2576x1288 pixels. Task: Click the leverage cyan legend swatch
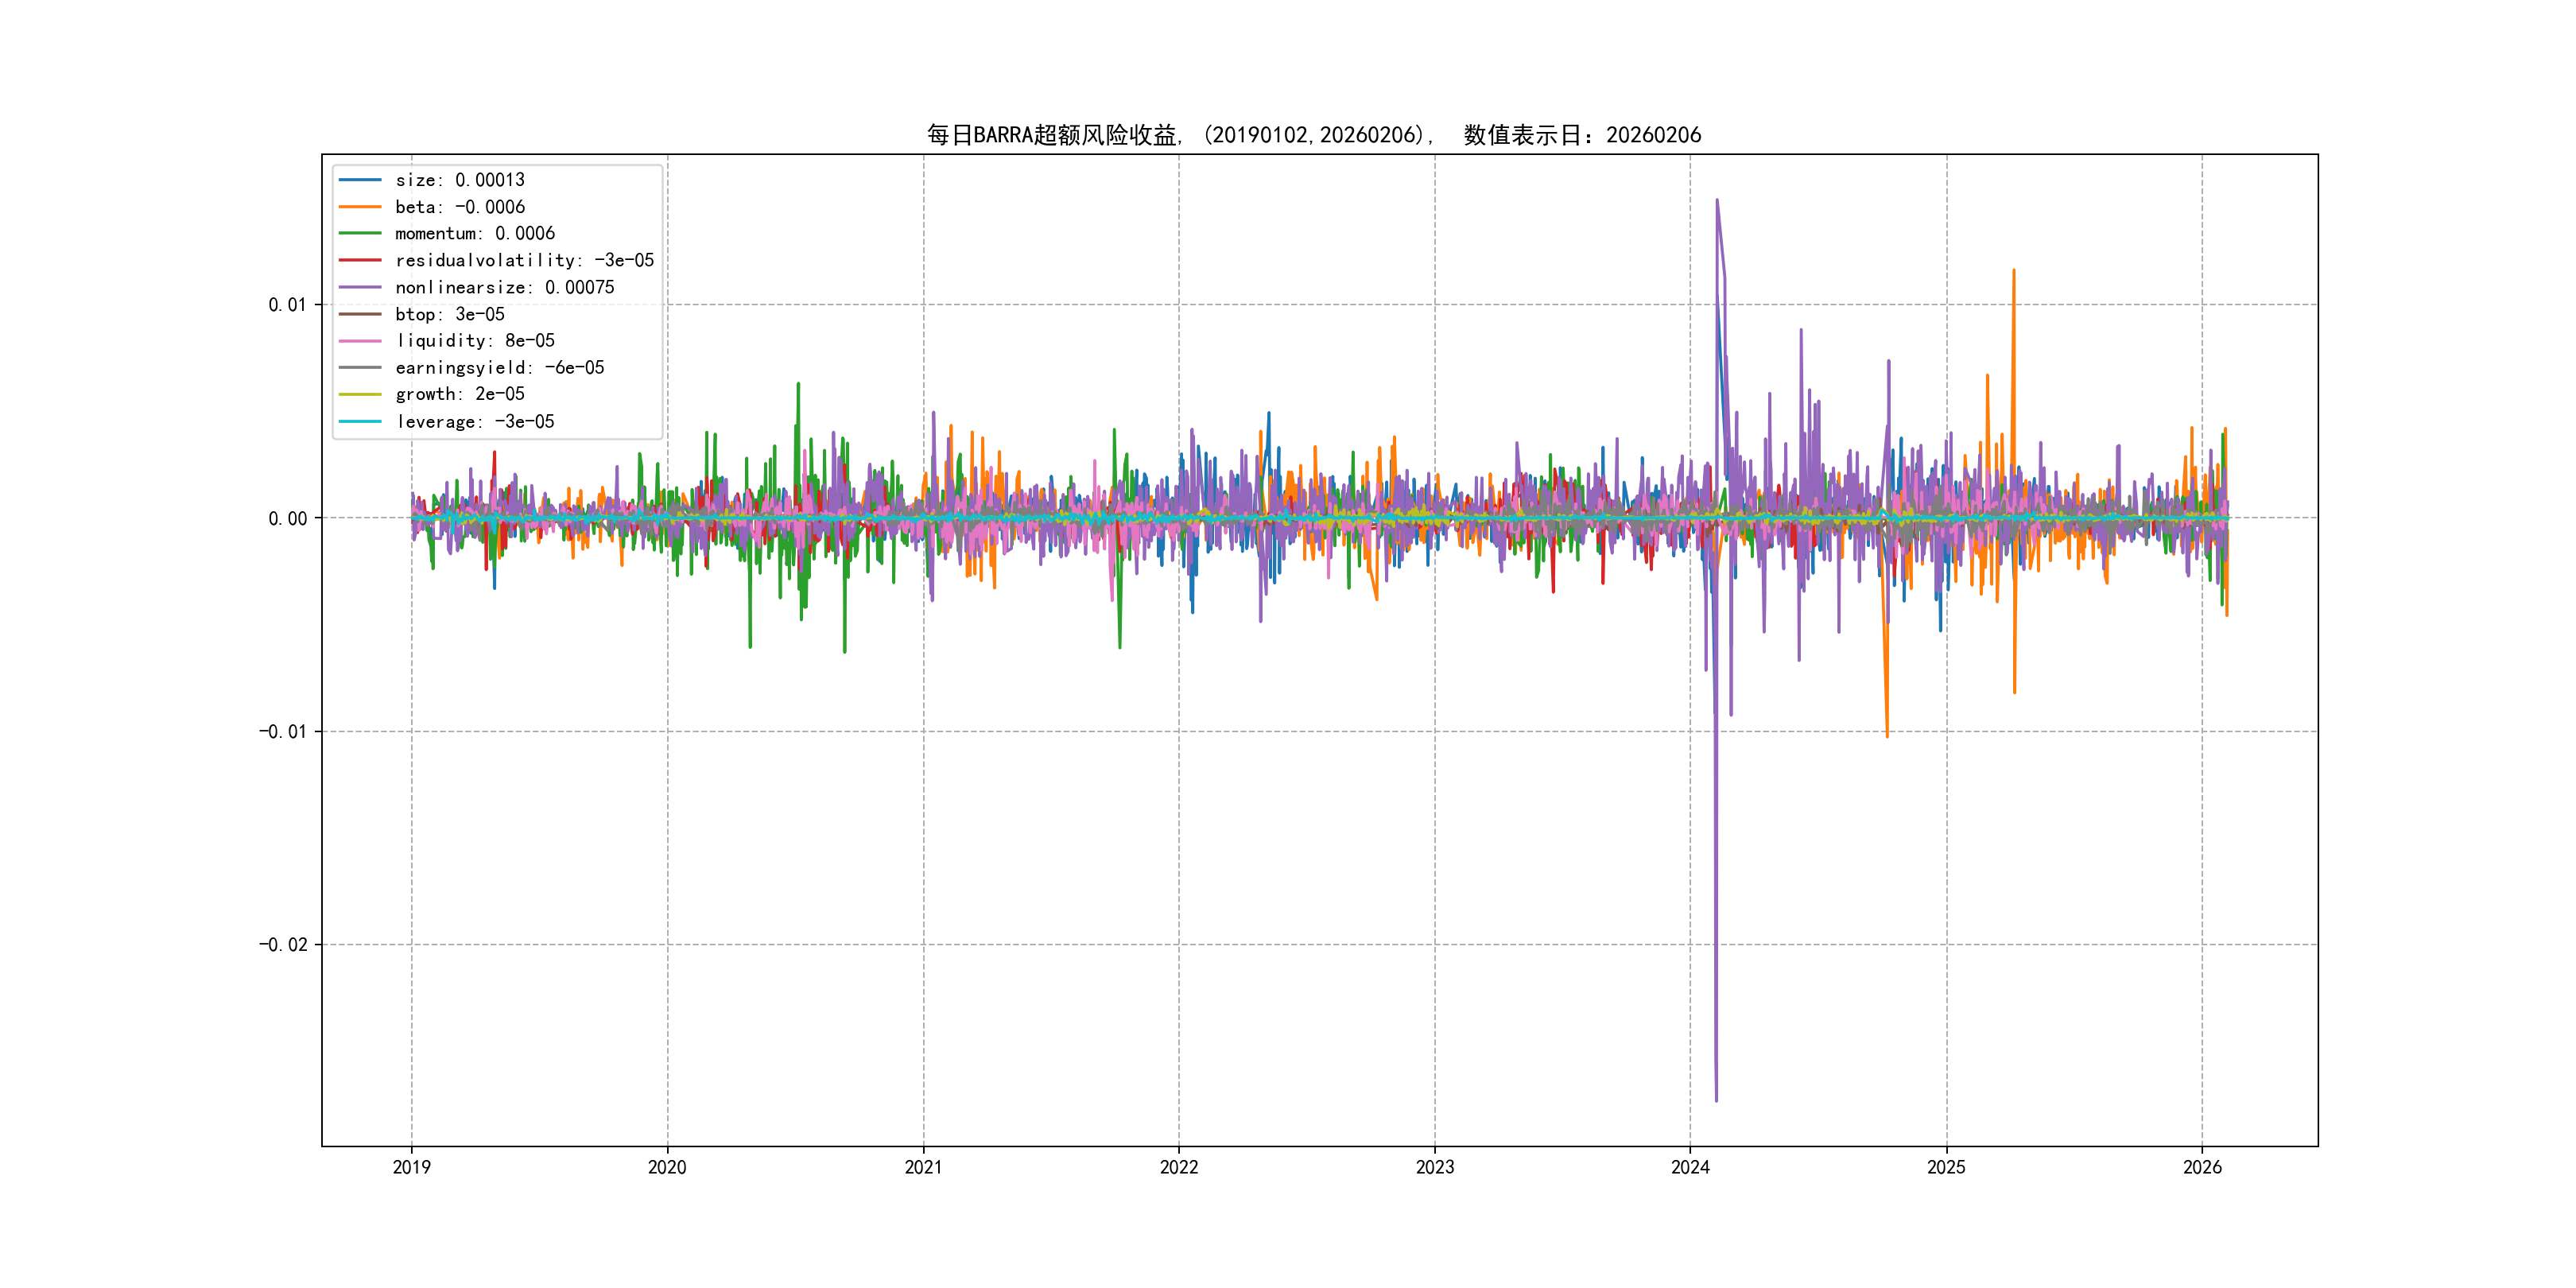(x=360, y=421)
